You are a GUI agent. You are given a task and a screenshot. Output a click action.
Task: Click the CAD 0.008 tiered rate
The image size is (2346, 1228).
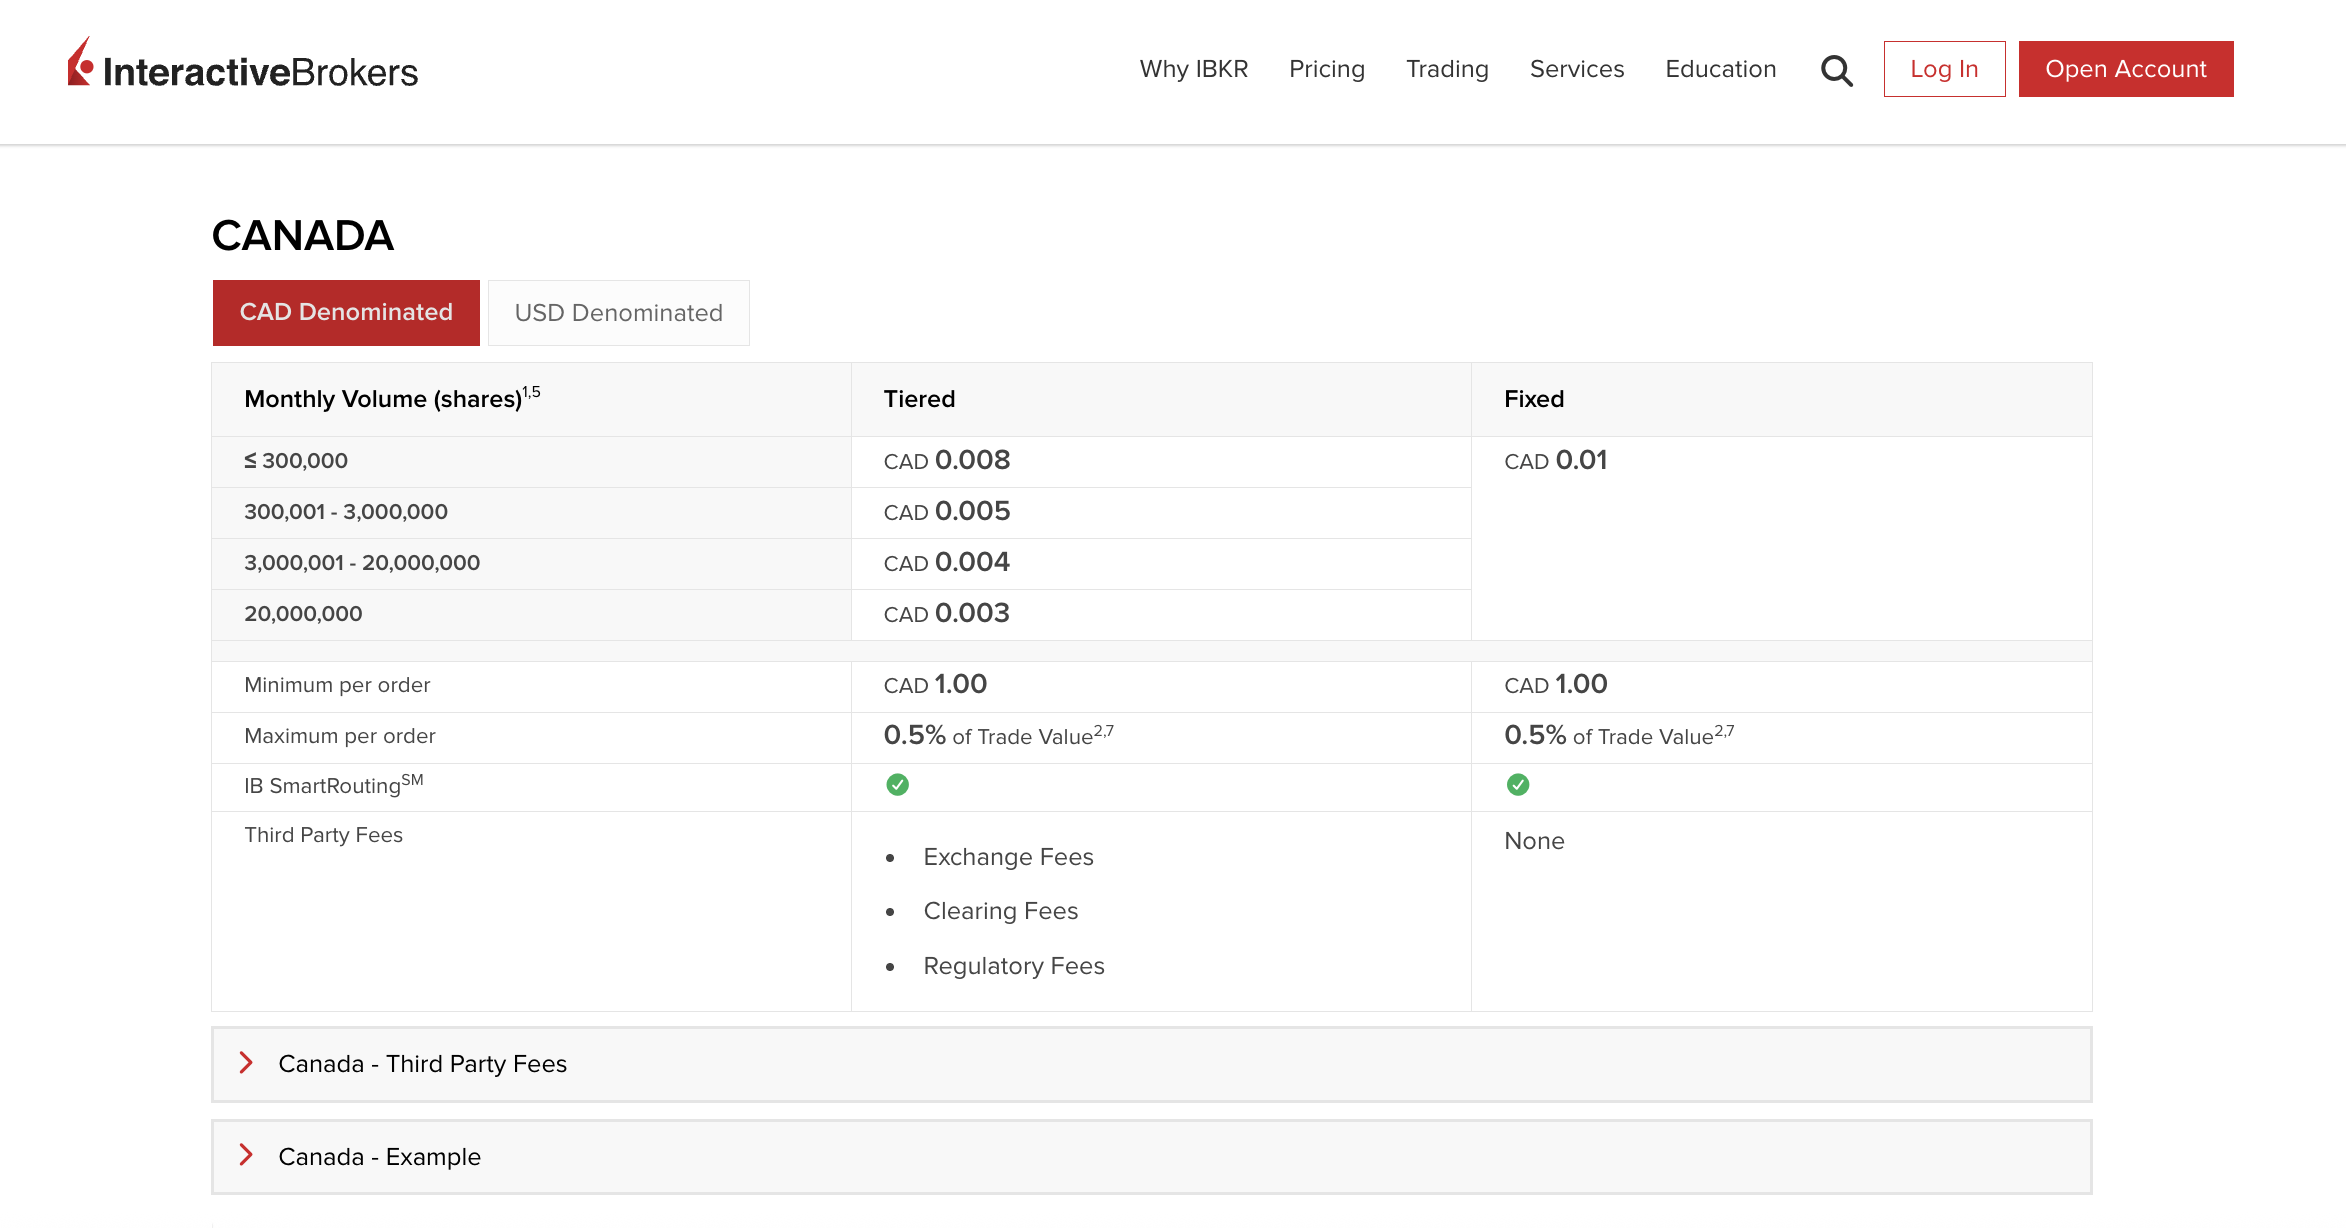tap(947, 460)
